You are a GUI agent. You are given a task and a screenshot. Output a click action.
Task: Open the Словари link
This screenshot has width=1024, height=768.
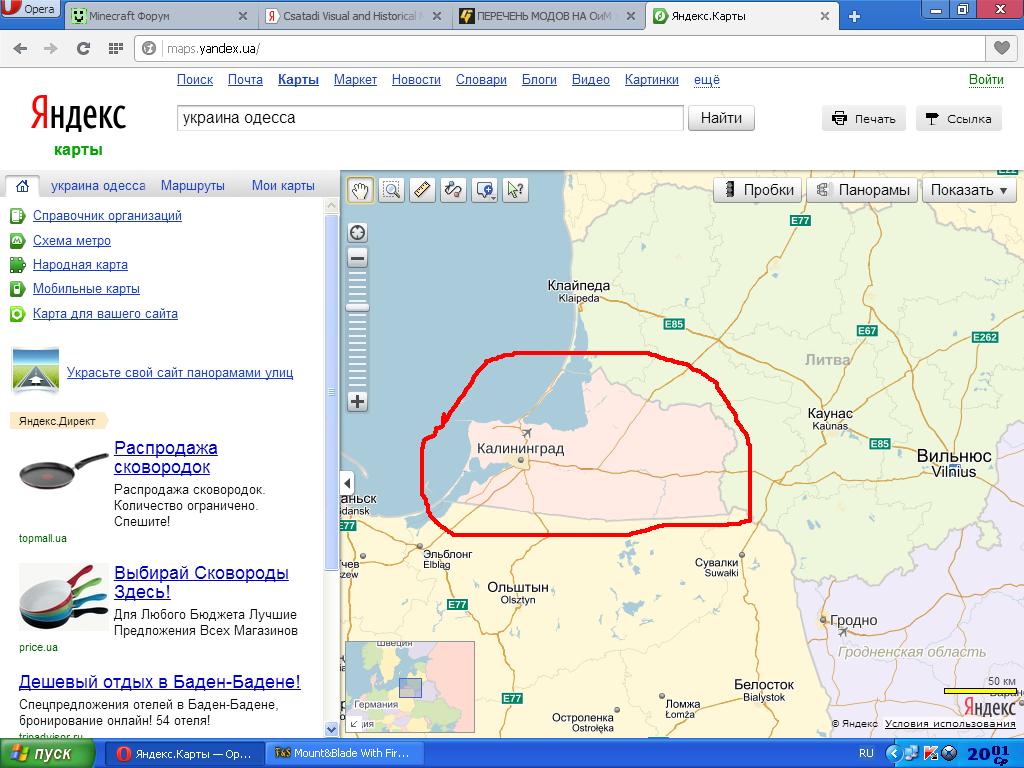tap(481, 80)
